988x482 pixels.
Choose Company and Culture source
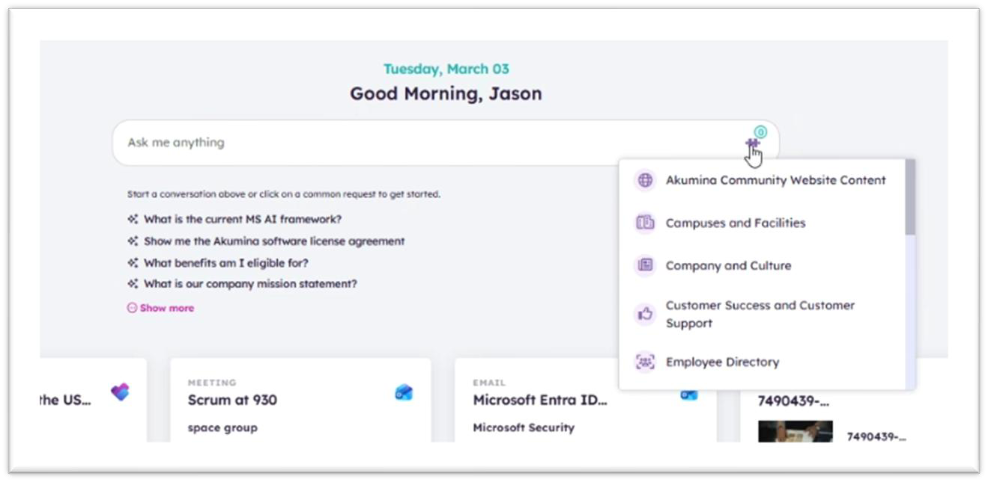click(762, 265)
